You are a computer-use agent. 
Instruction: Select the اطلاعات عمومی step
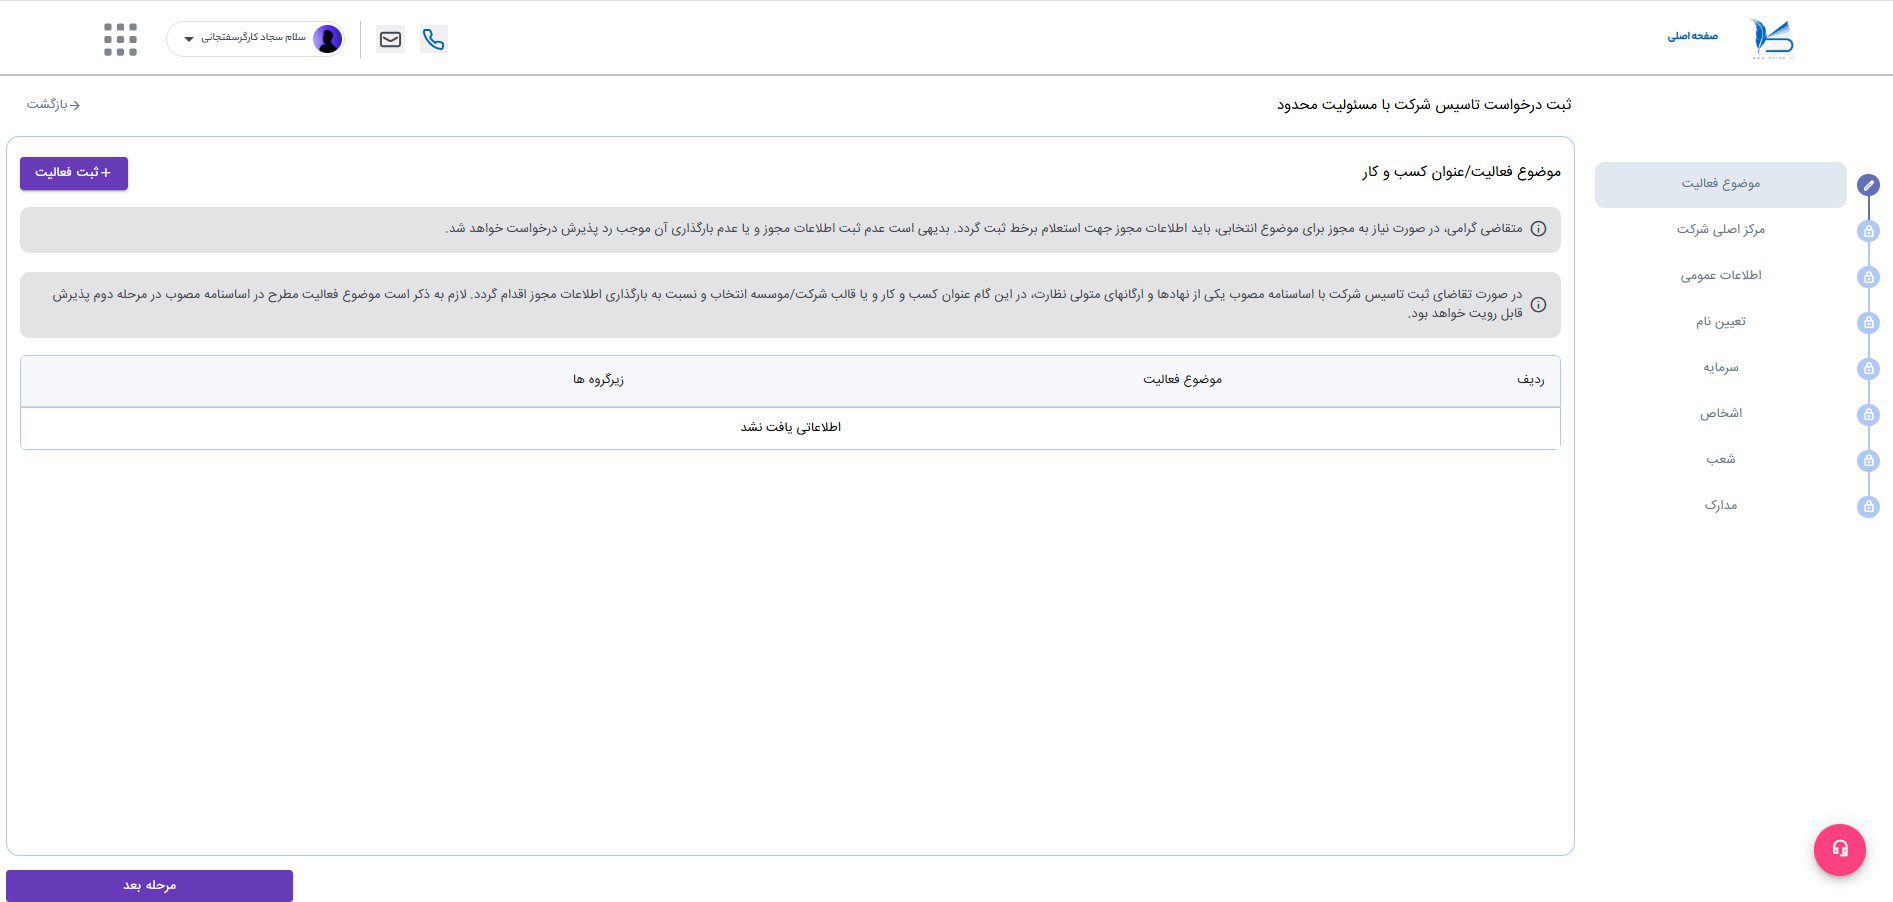(1720, 276)
